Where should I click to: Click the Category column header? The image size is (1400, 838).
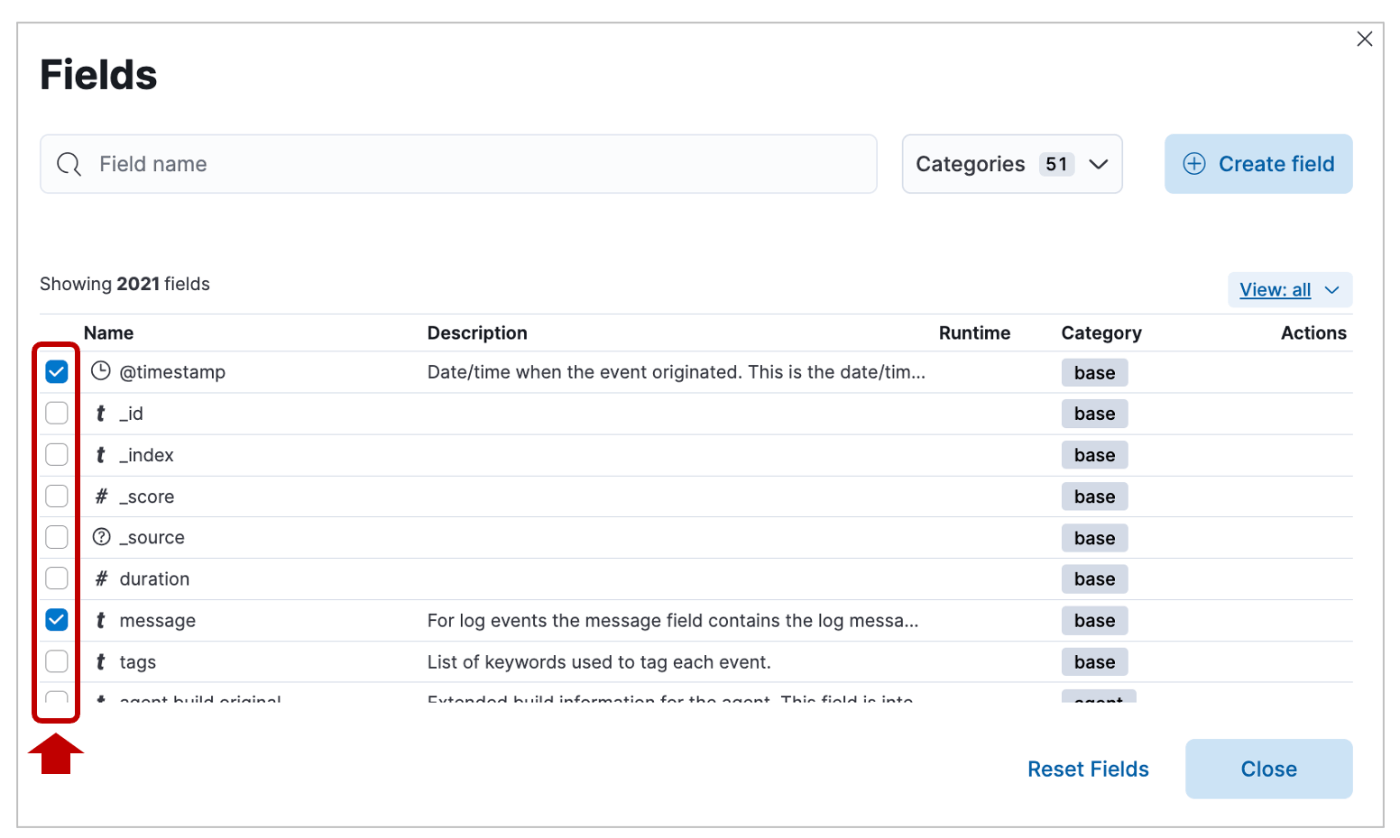tap(1101, 333)
